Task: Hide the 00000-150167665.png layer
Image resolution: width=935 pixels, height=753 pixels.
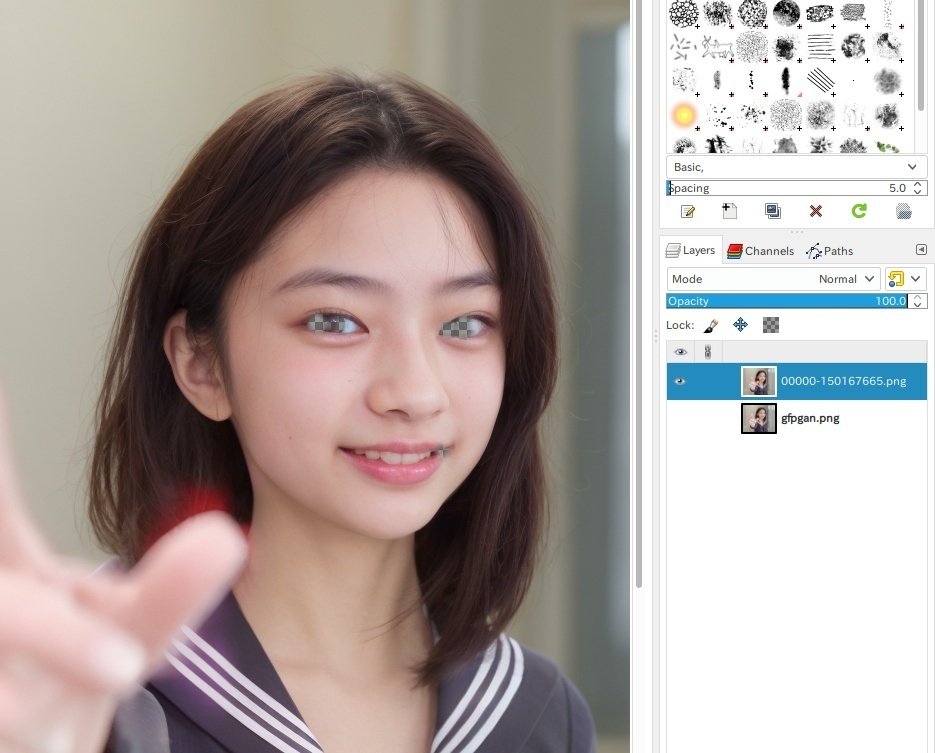Action: (x=680, y=381)
